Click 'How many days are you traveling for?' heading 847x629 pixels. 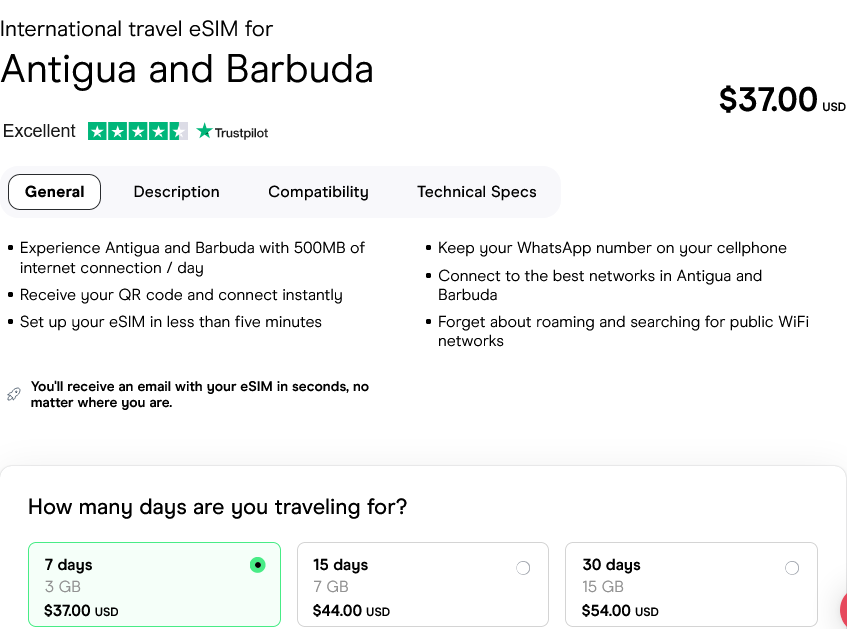(217, 507)
